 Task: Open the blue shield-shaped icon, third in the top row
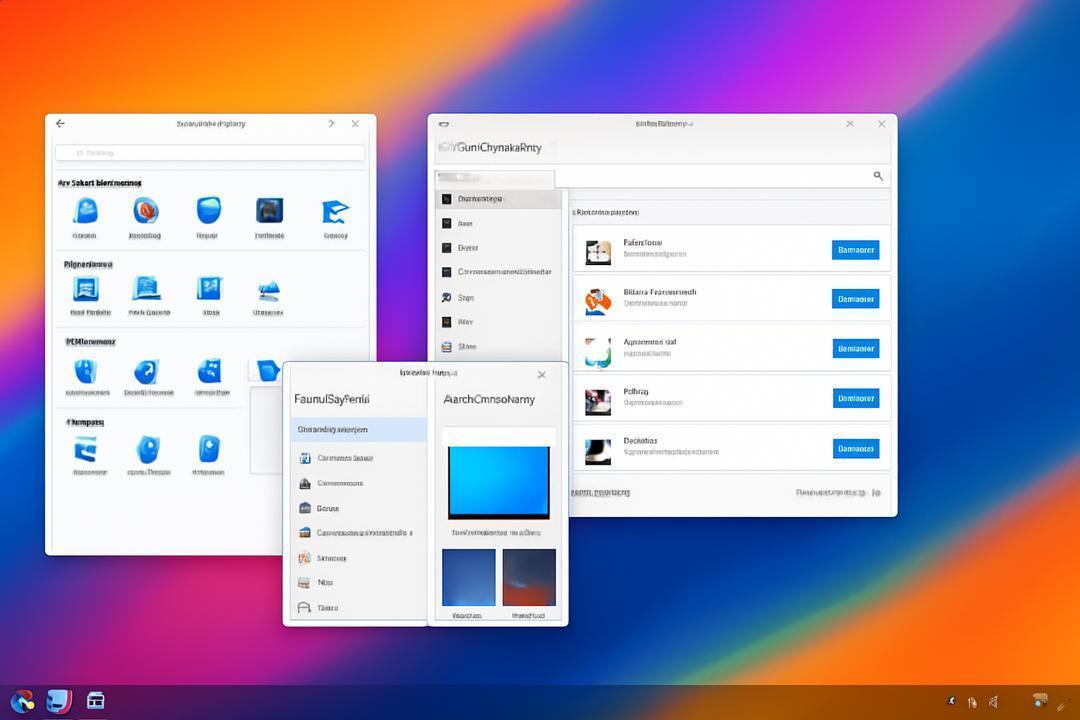tap(209, 210)
